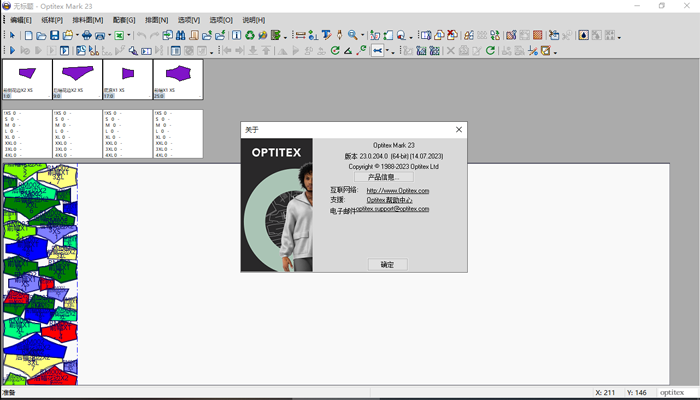Image resolution: width=700 pixels, height=400 pixels.
Task: Save with the blue floppy disk icon
Action: pos(54,35)
